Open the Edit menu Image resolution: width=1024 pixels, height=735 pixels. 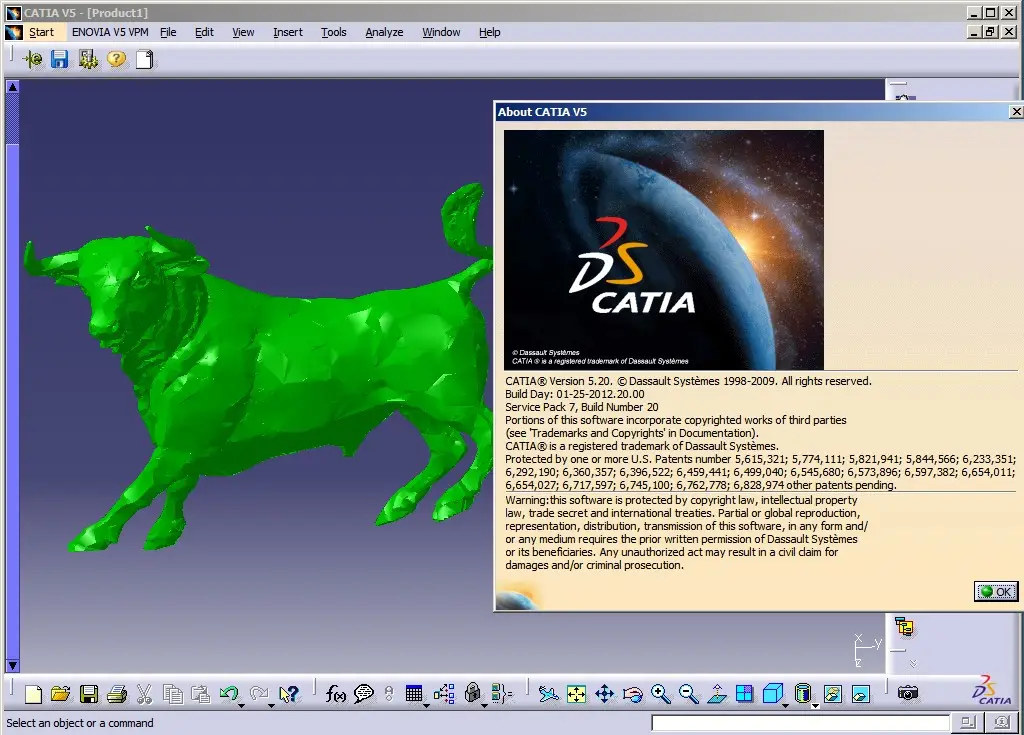[204, 32]
